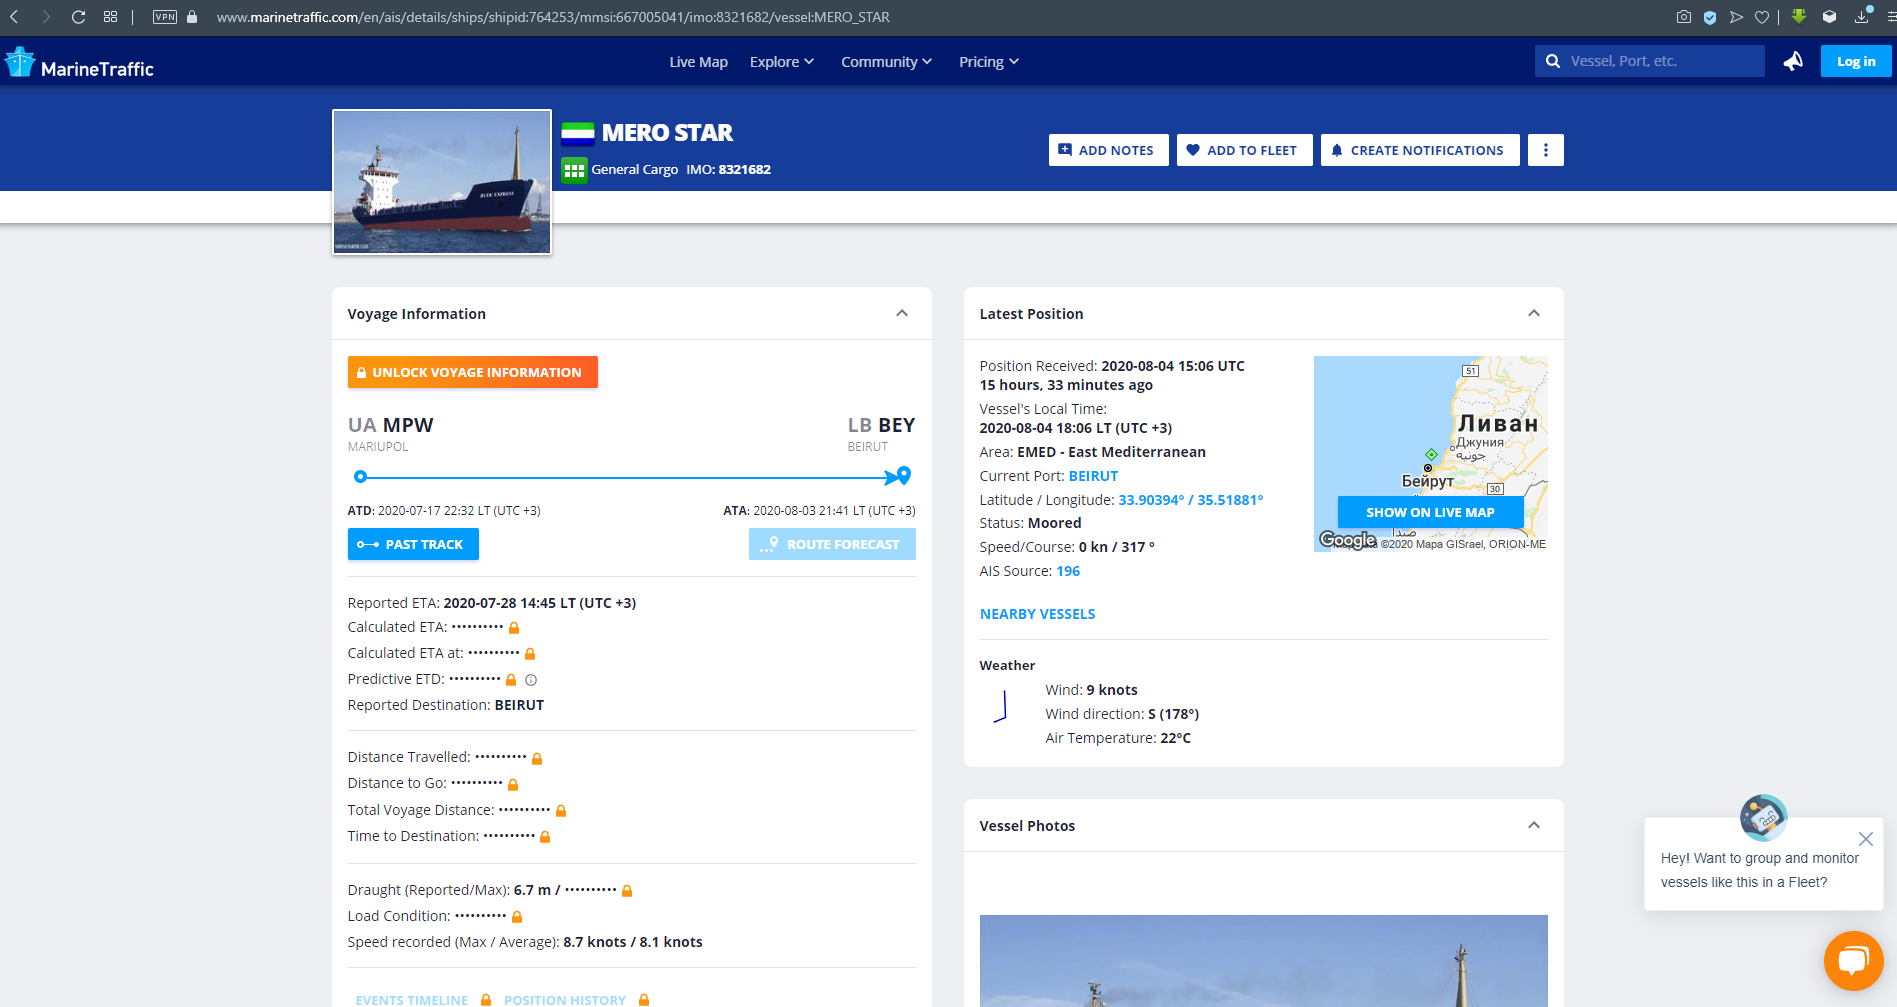Collapse the Latest Position panel

pos(1533,313)
